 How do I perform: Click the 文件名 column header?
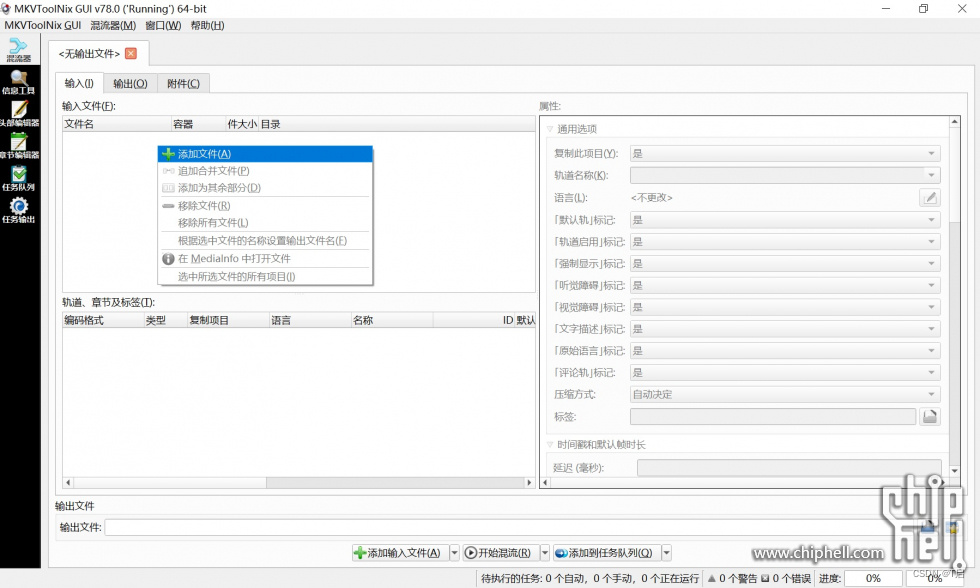pos(116,124)
